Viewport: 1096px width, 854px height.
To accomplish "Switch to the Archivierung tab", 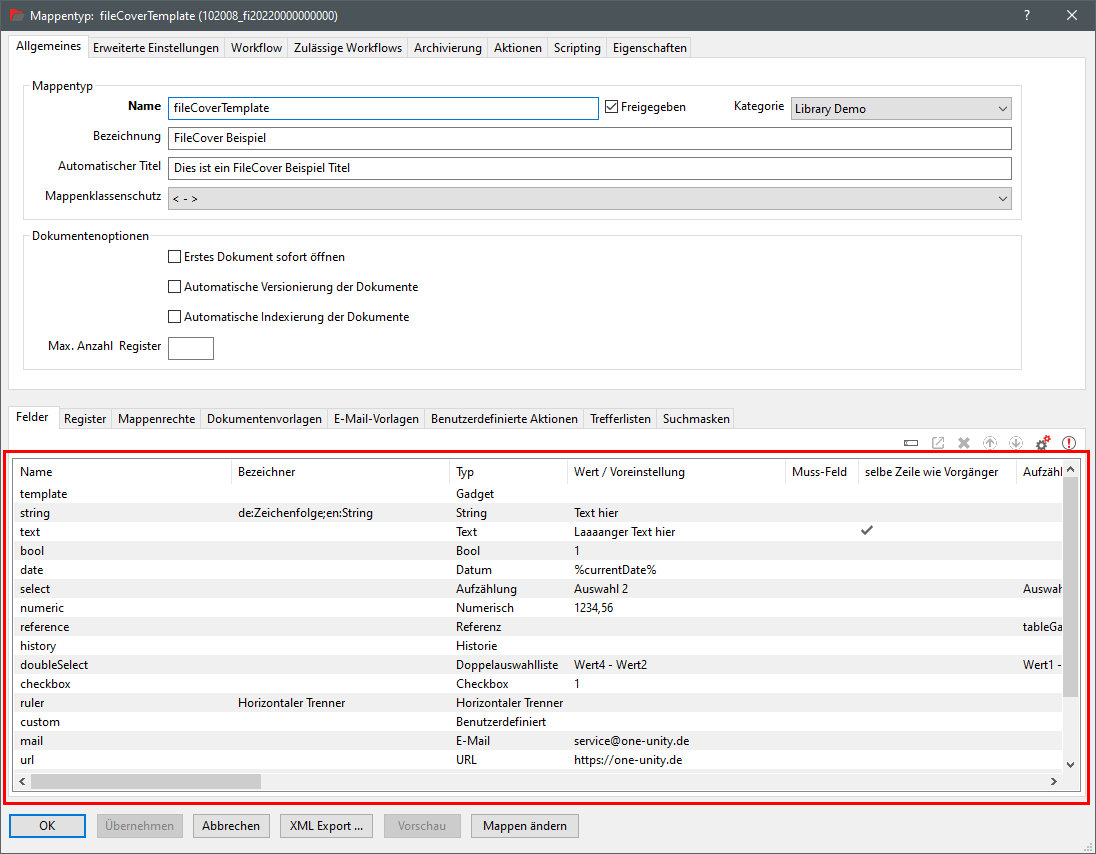I will (x=448, y=48).
